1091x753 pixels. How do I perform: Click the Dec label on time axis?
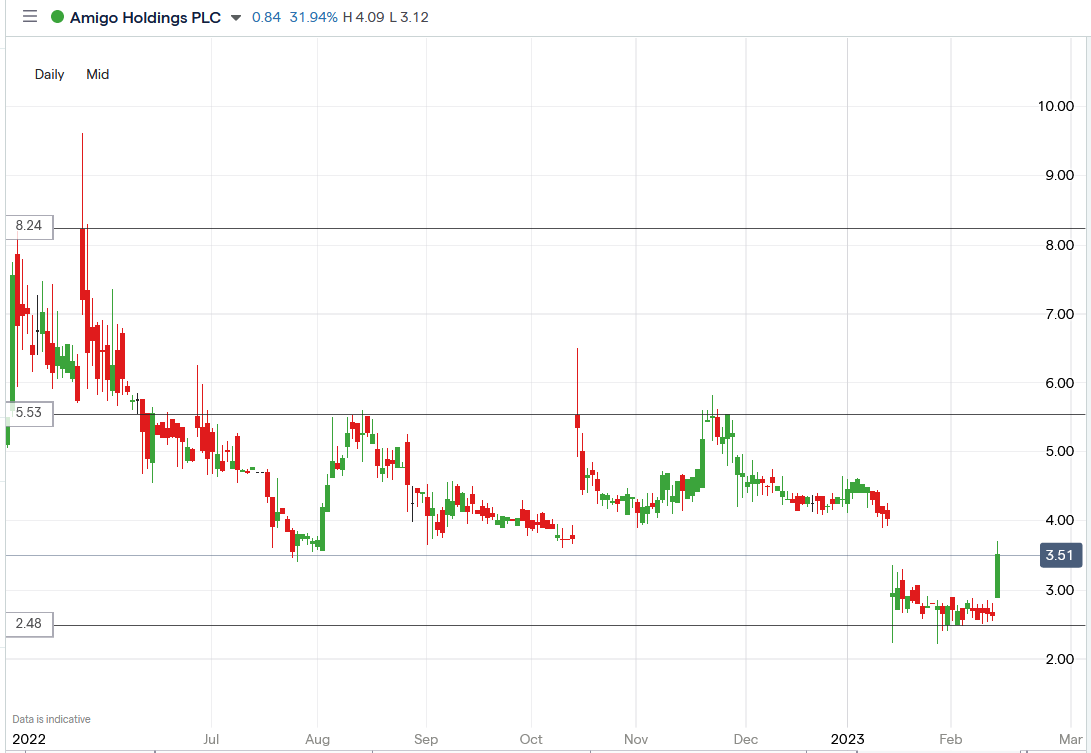point(745,739)
